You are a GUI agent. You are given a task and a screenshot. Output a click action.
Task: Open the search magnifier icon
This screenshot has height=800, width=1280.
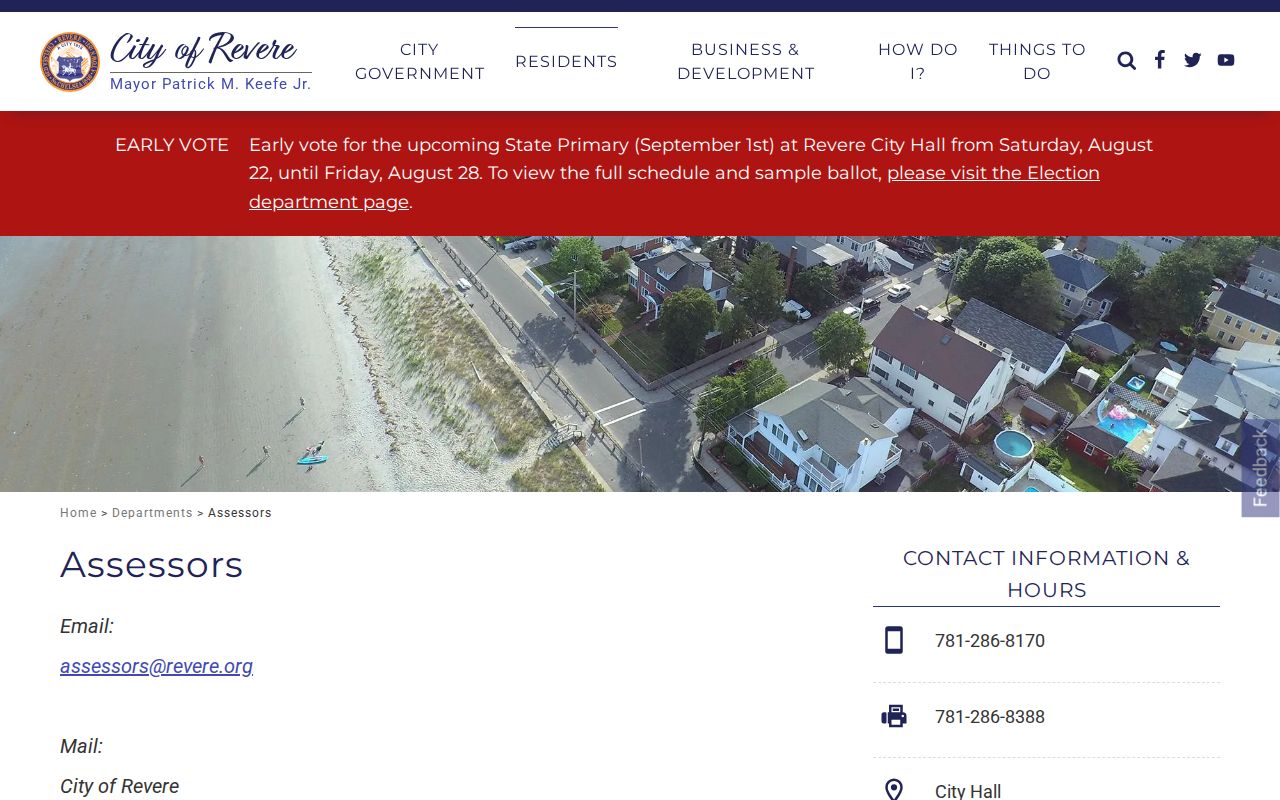coord(1127,61)
